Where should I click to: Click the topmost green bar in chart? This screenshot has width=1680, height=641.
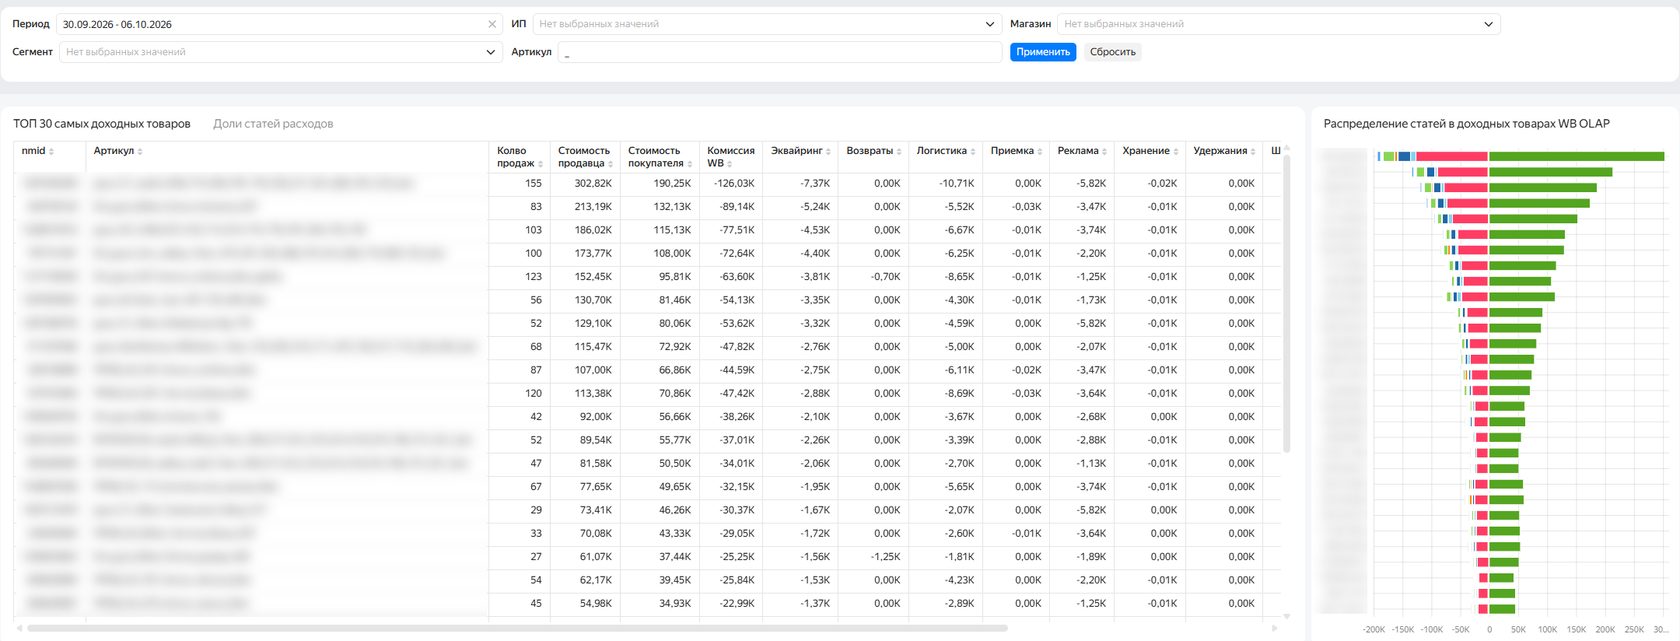[1576, 156]
